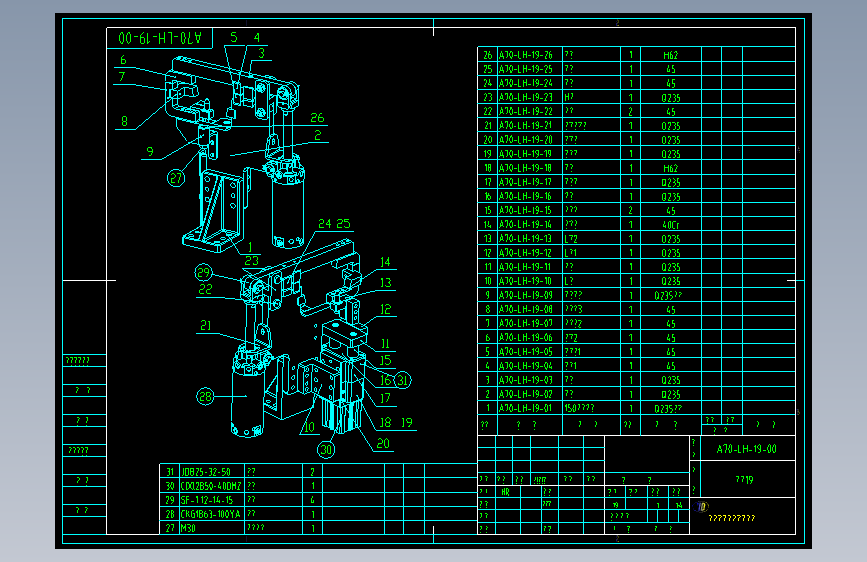This screenshot has height=562, width=867.
Task: Click A70-LH-19-22 in the table
Action: [x=525, y=111]
